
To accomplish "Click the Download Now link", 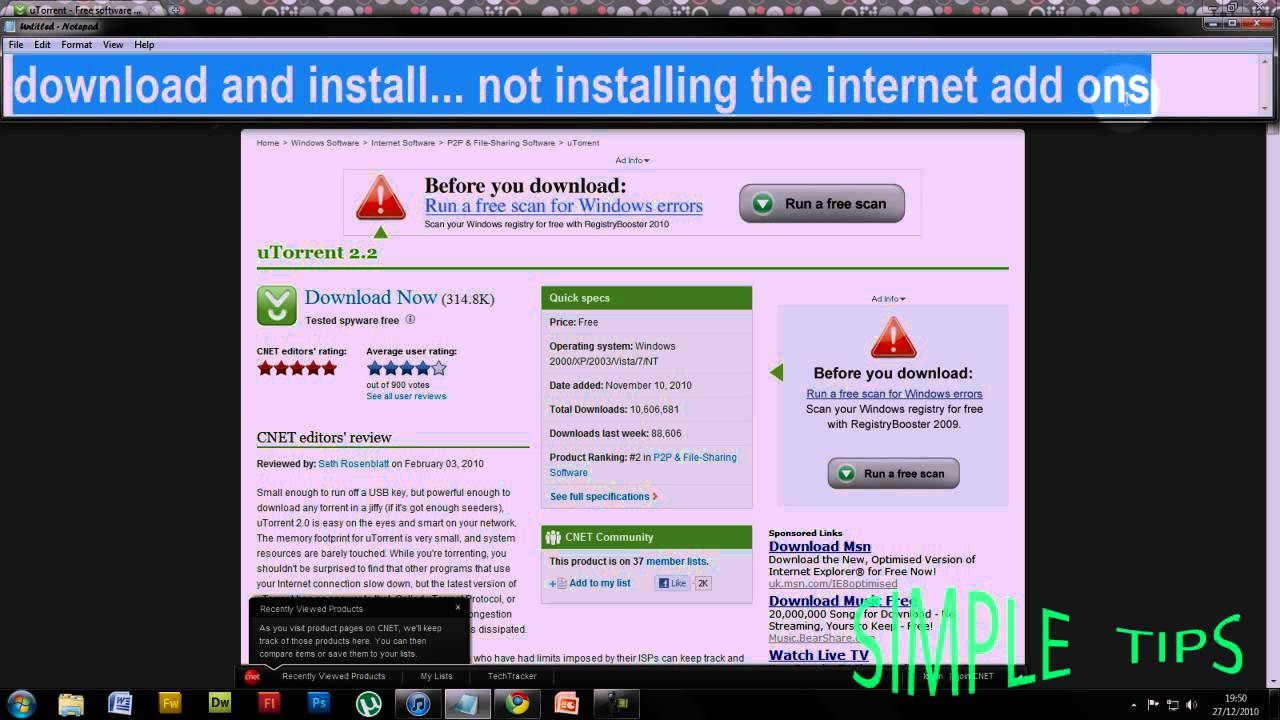I will [x=371, y=297].
